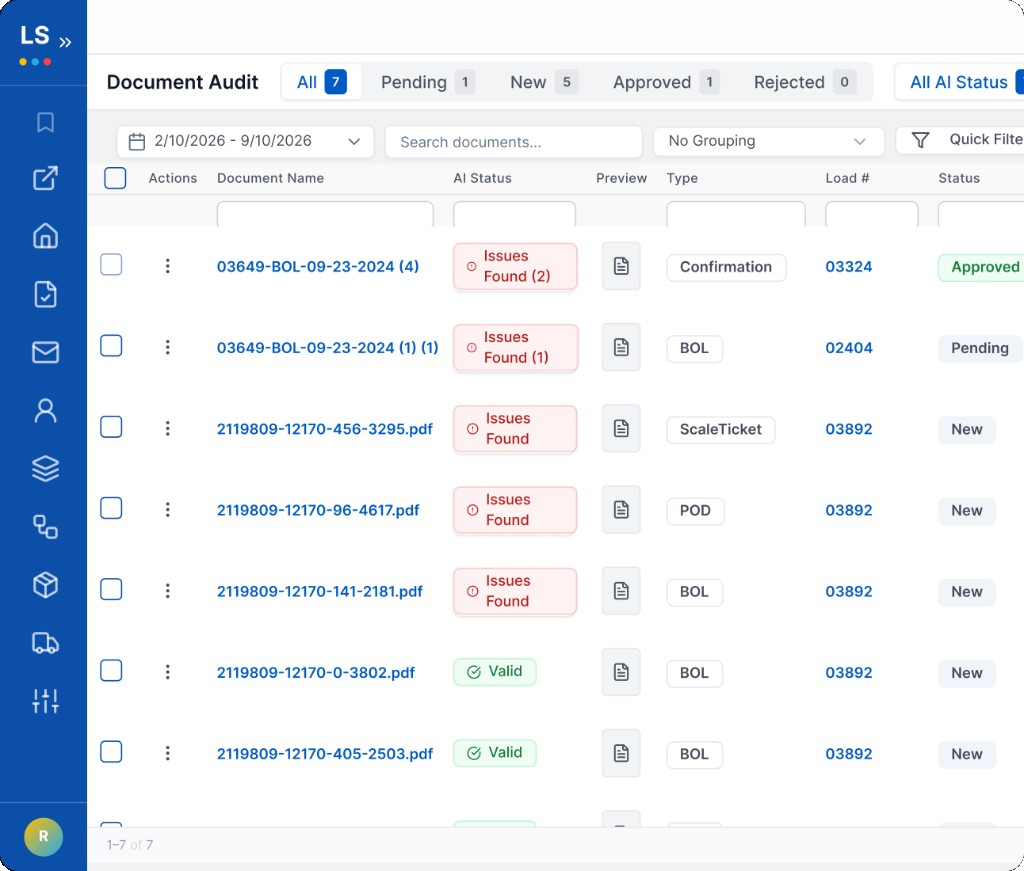The width and height of the screenshot is (1024, 871).
Task: Open the package box icon in sidebar
Action: (45, 584)
